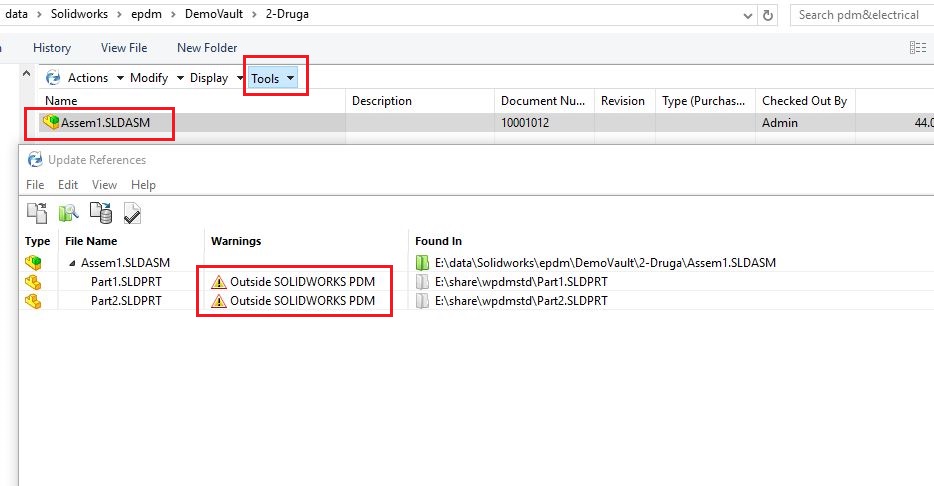The image size is (934, 486).
Task: Open the Actions dropdown menu
Action: pyautogui.click(x=95, y=78)
